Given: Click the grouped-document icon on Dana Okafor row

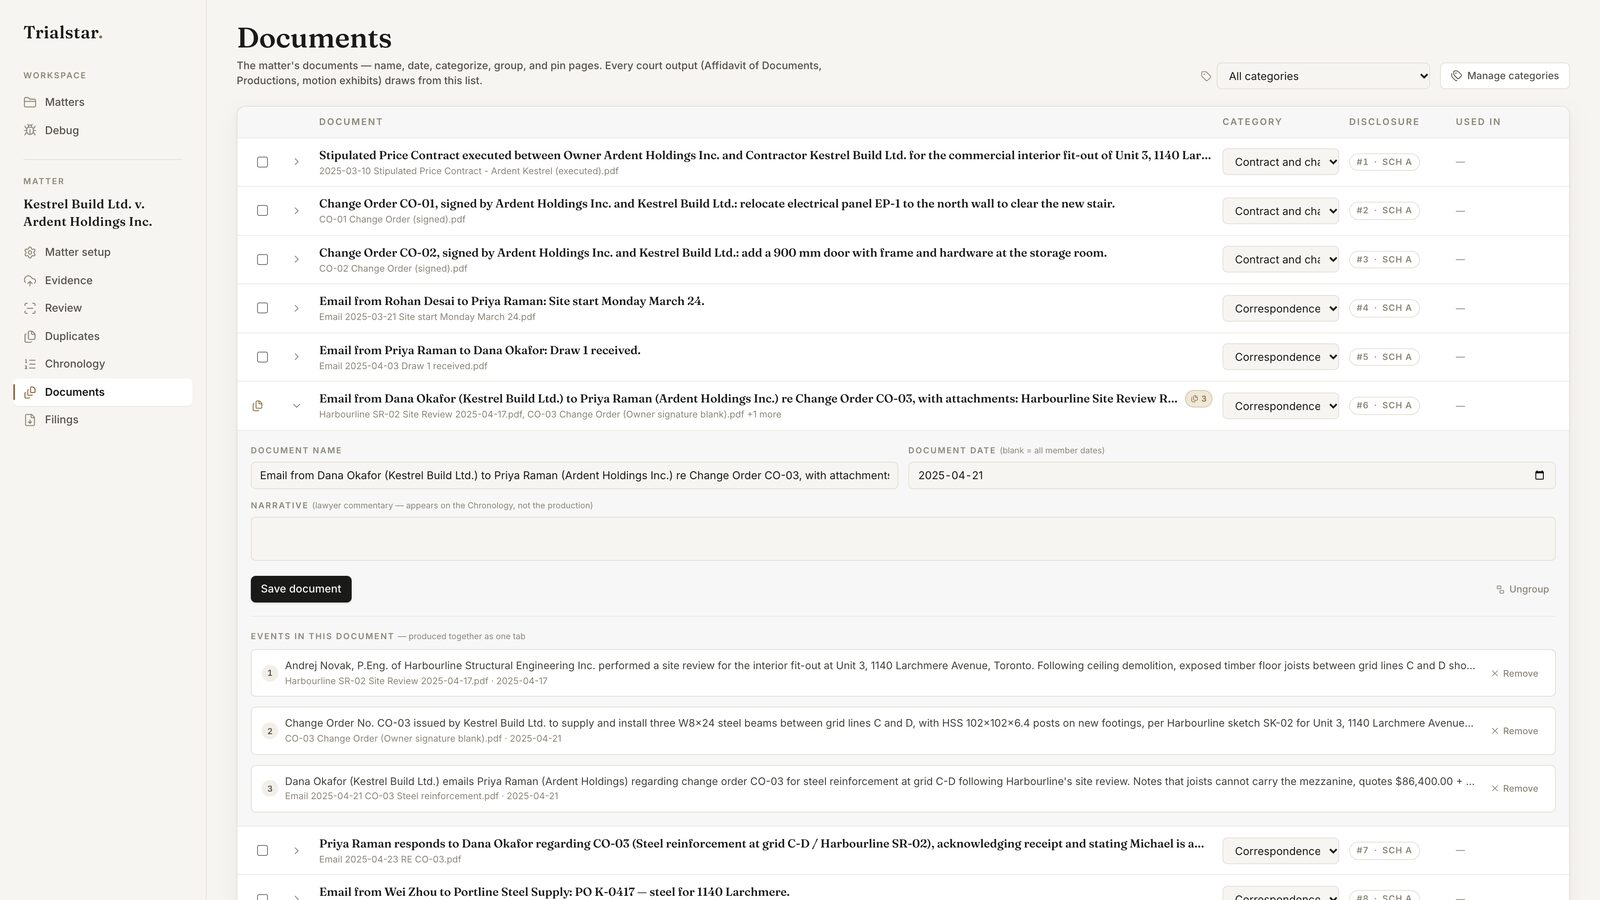Looking at the screenshot, I should click(x=258, y=406).
